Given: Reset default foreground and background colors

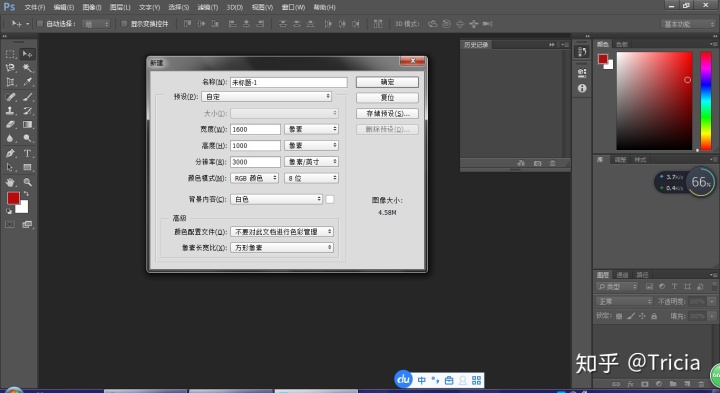Looking at the screenshot, I should [x=9, y=211].
